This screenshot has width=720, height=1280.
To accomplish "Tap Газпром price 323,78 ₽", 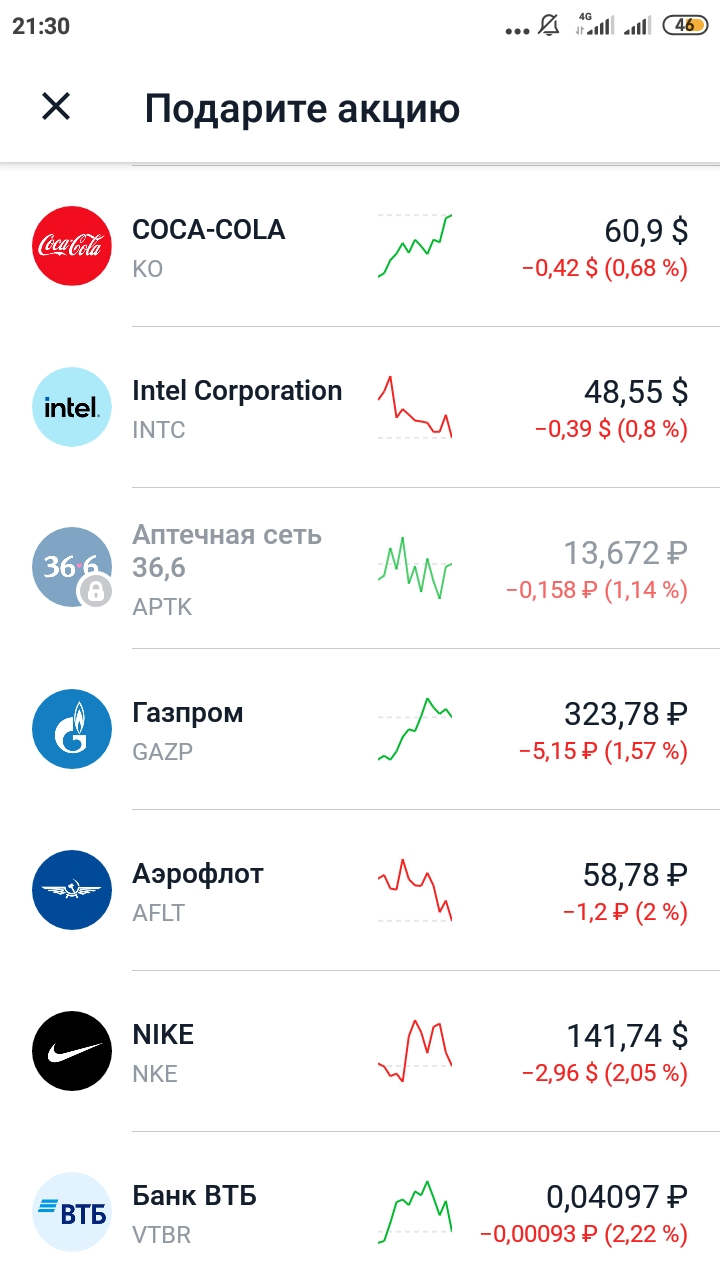I will 626,714.
